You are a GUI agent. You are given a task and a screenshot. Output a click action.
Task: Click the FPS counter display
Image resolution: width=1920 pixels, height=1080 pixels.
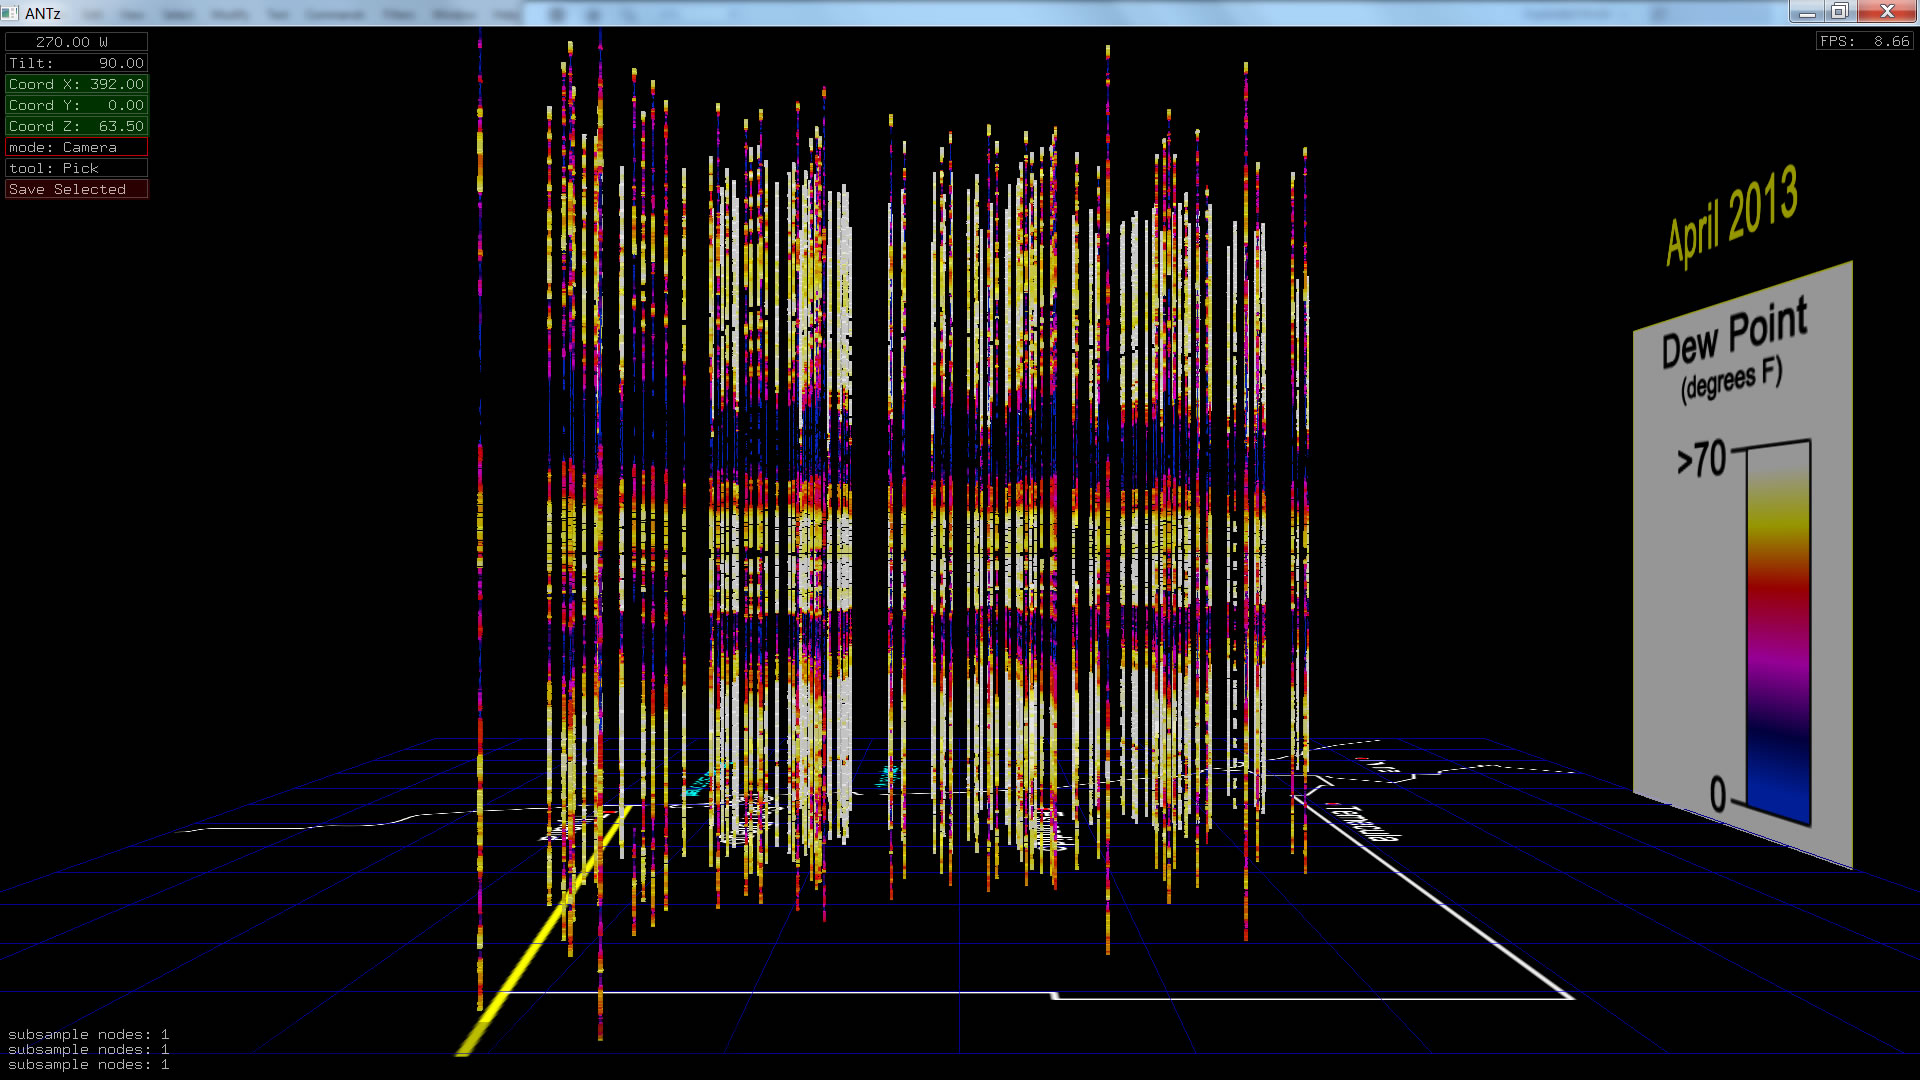(1864, 41)
